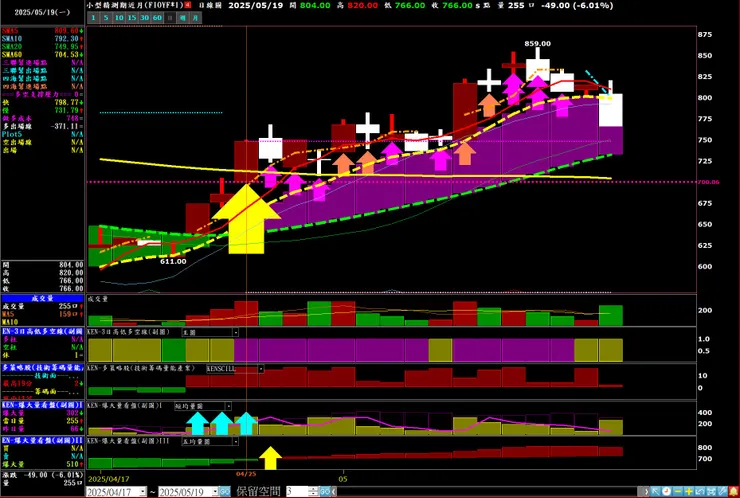Click the 700.06 price marker on axis
This screenshot has height=498, width=740.
click(x=709, y=182)
